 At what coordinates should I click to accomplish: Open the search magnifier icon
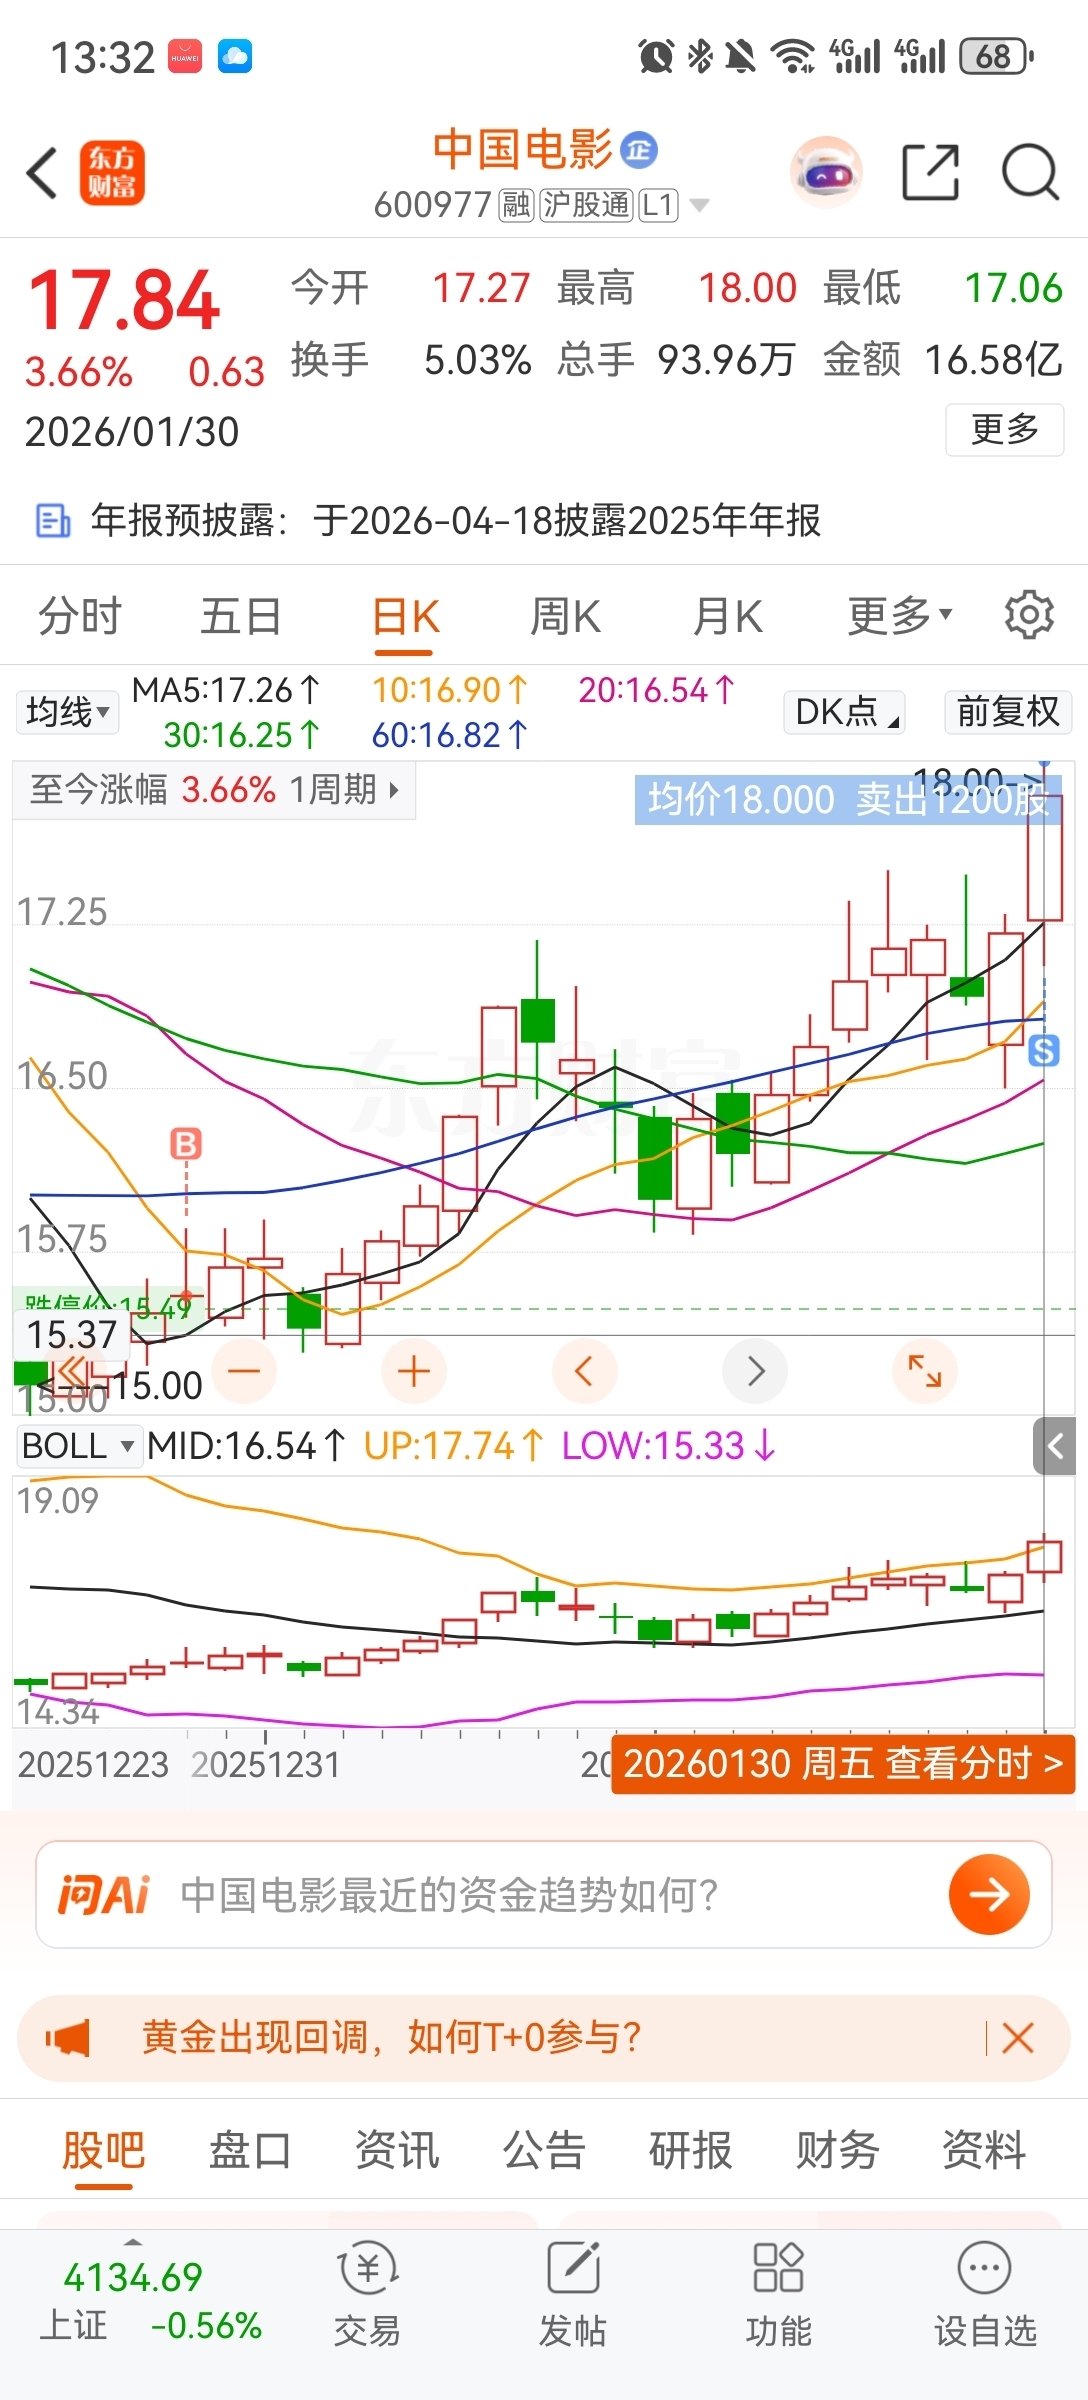tap(1030, 172)
